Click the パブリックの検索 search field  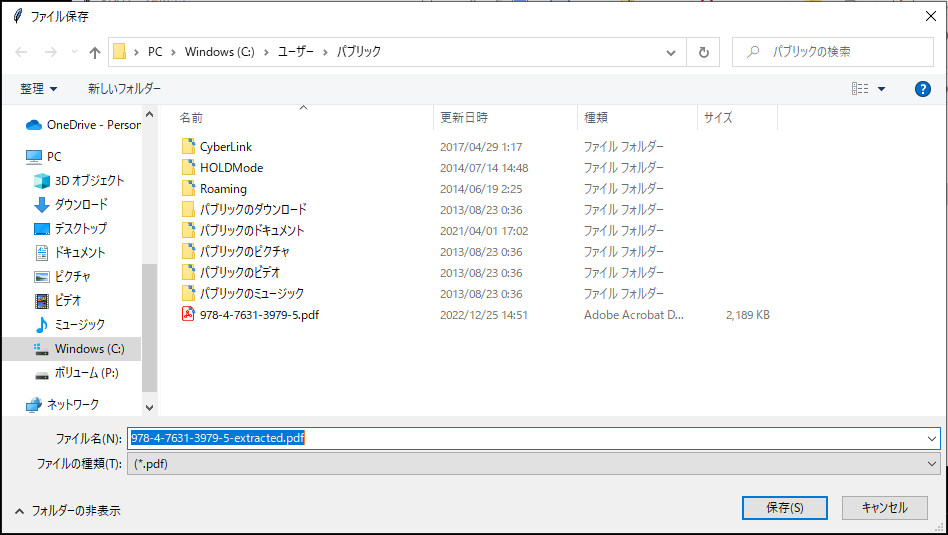[840, 52]
